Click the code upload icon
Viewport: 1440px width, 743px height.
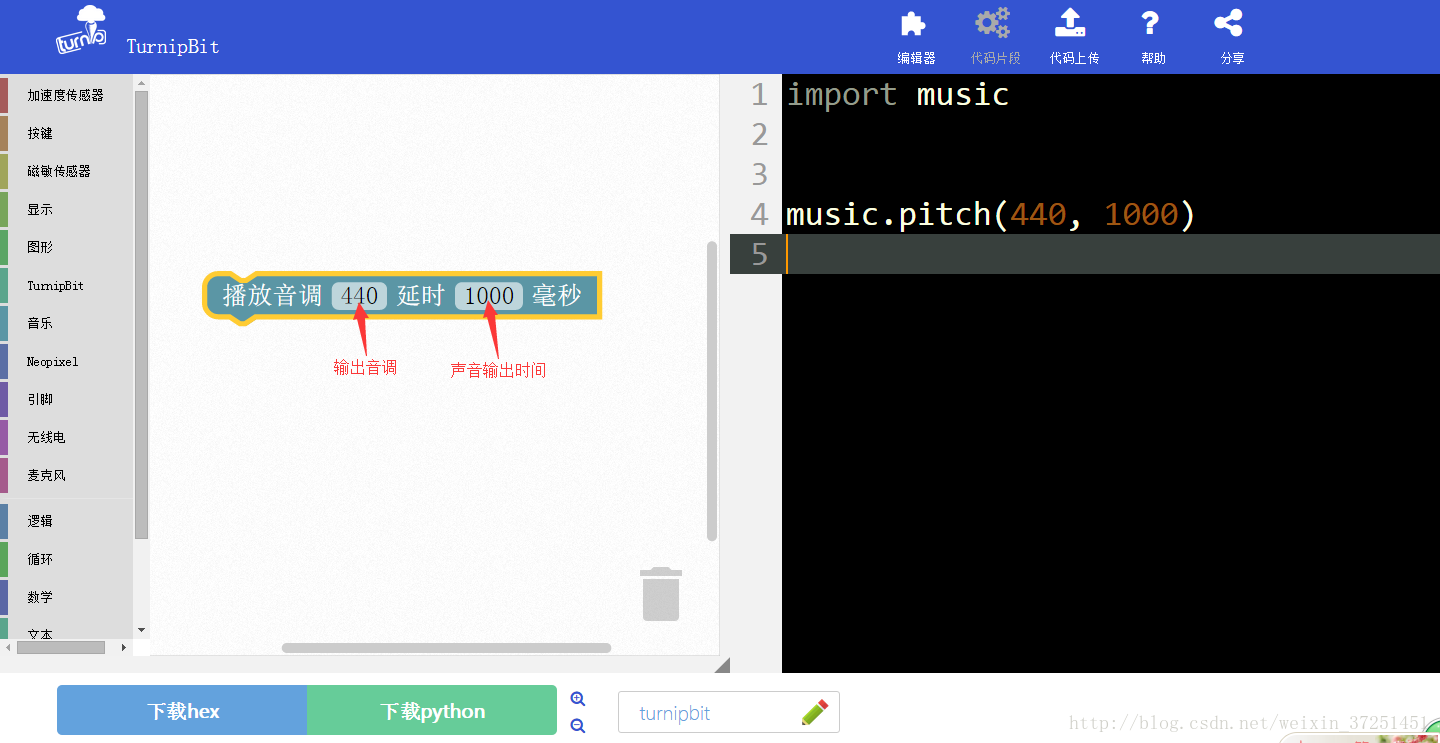click(1072, 23)
